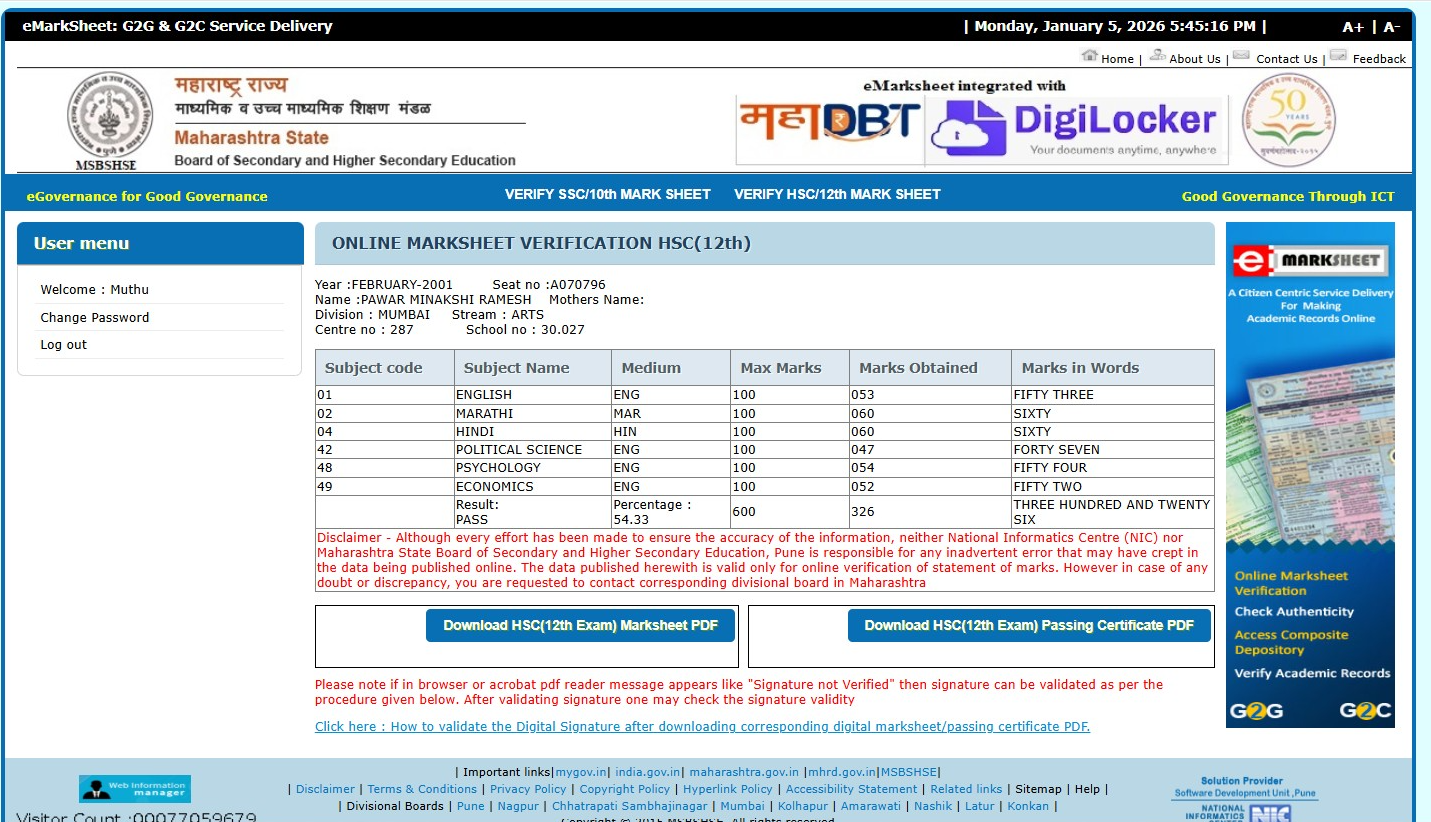Open the Kolhapur divisional board link
The width and height of the screenshot is (1431, 822).
click(x=803, y=806)
